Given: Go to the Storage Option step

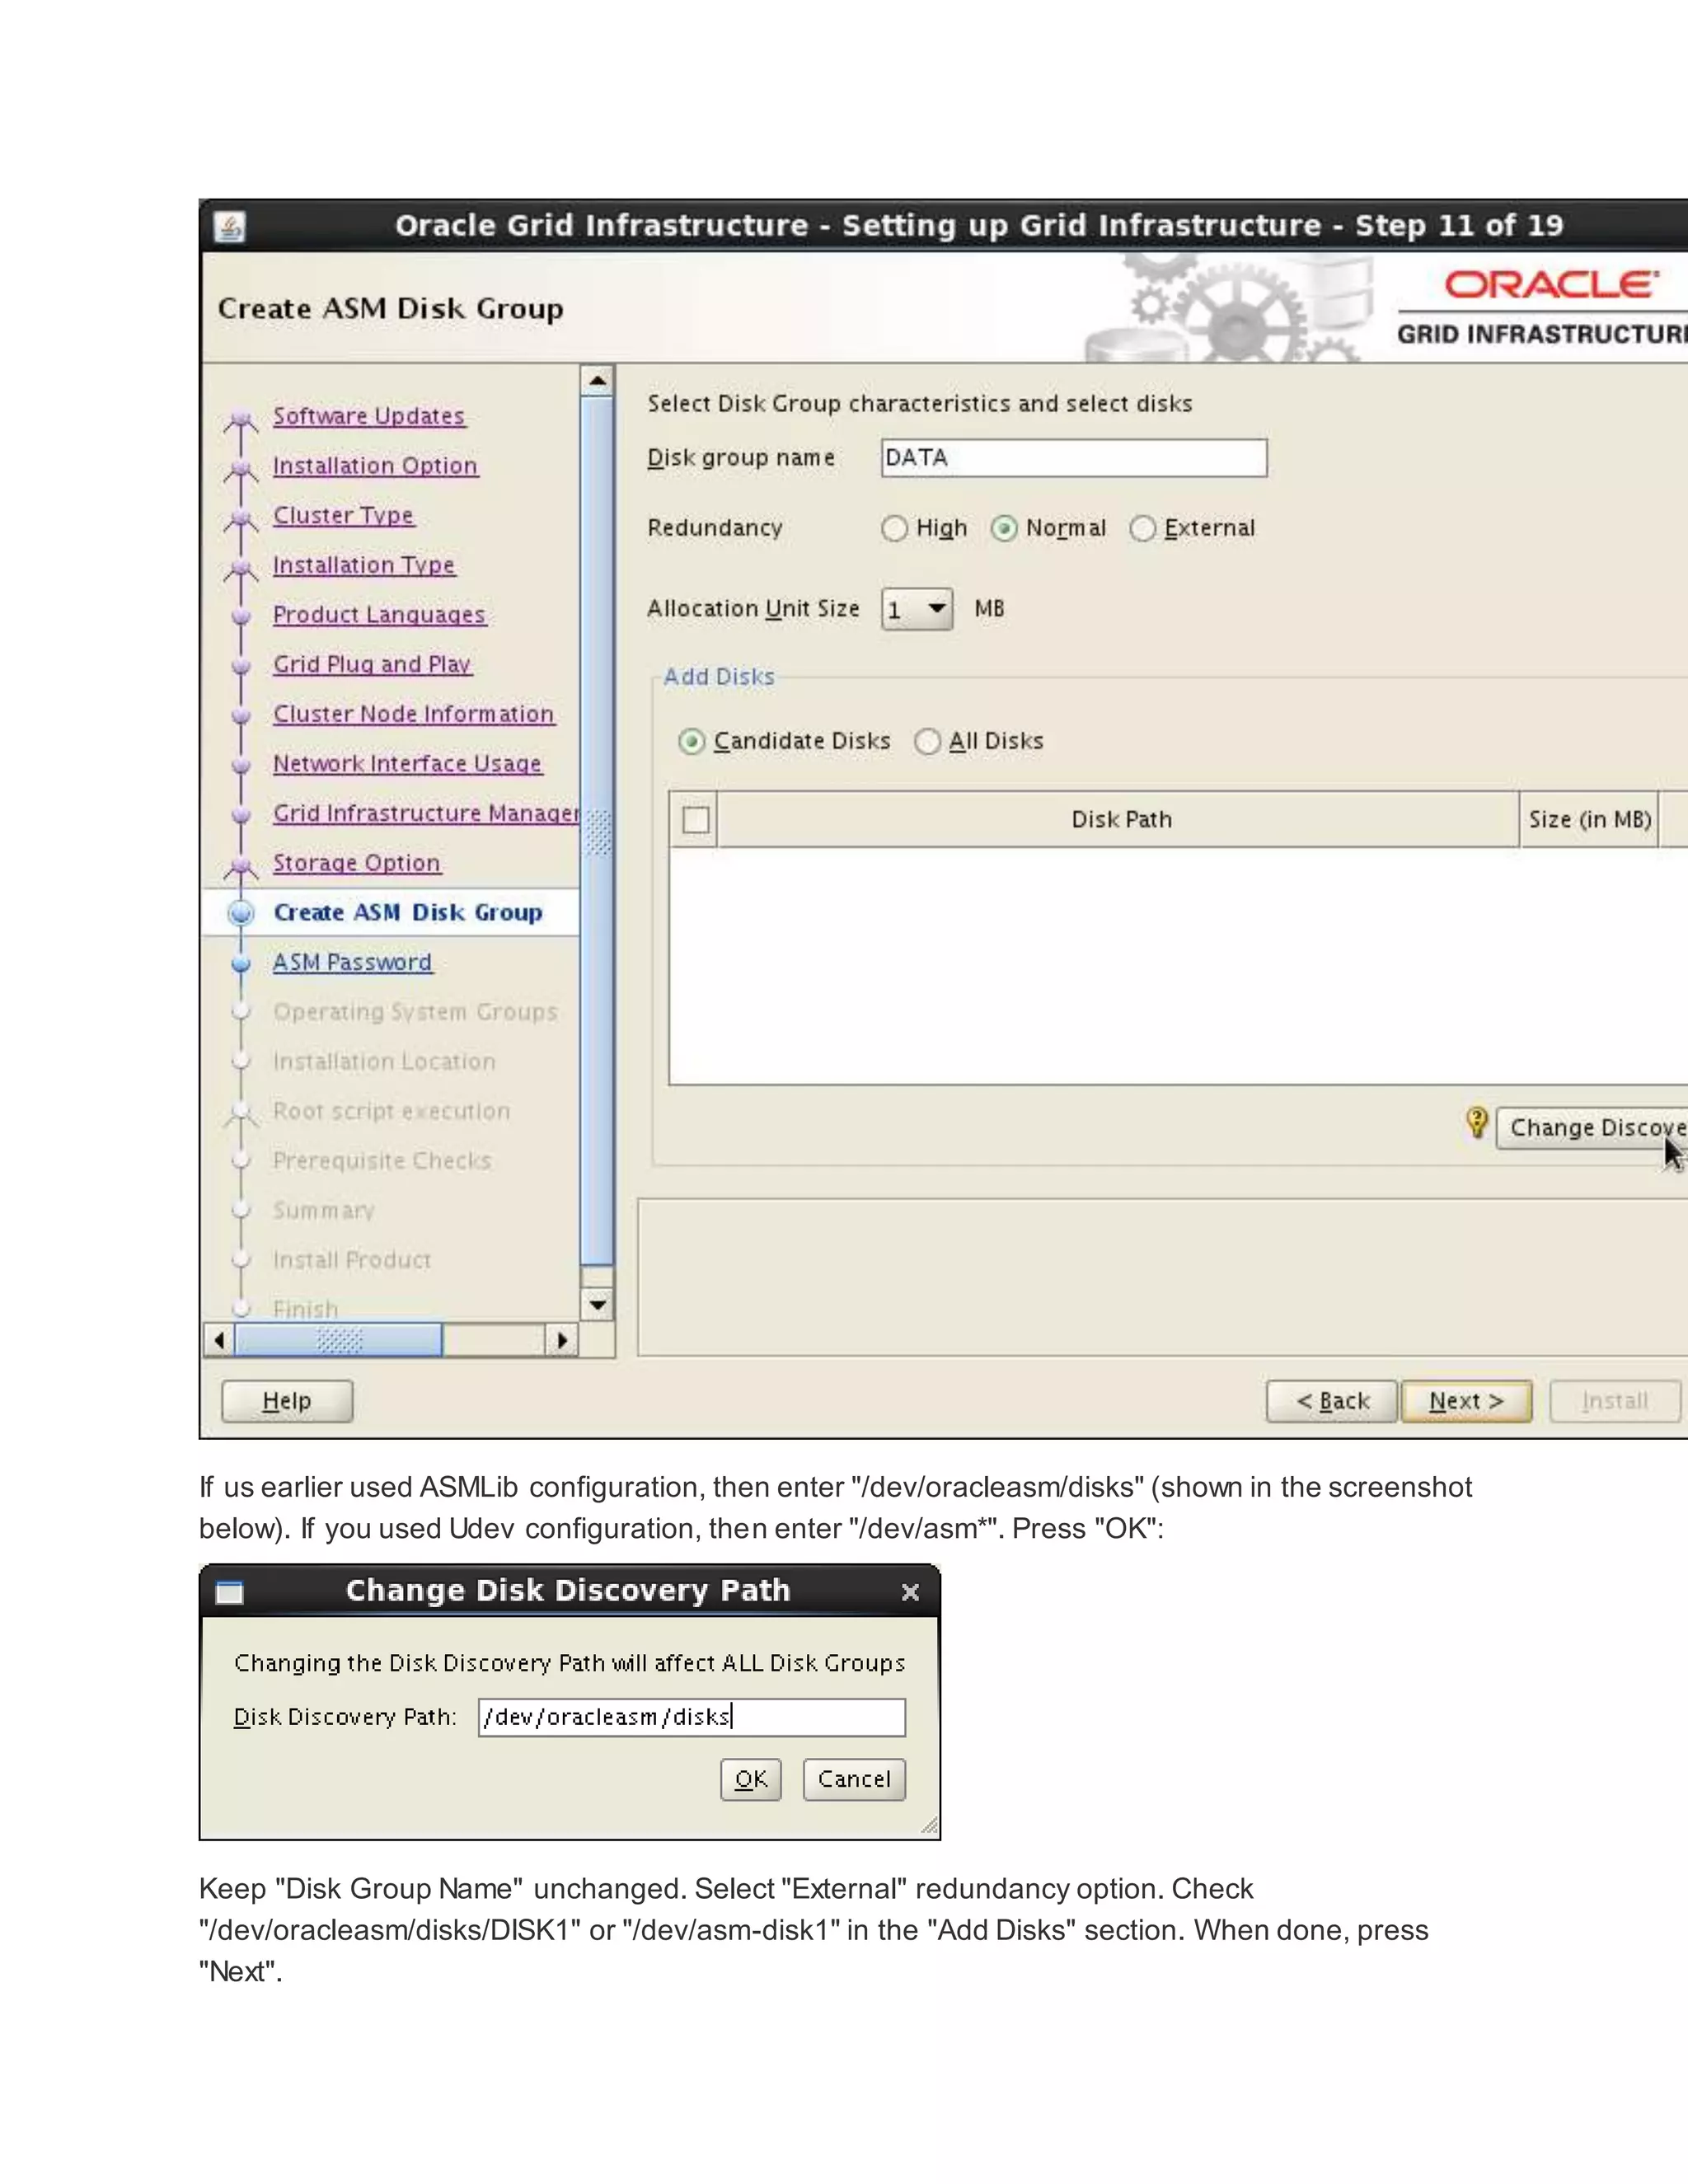Looking at the screenshot, I should 356,863.
